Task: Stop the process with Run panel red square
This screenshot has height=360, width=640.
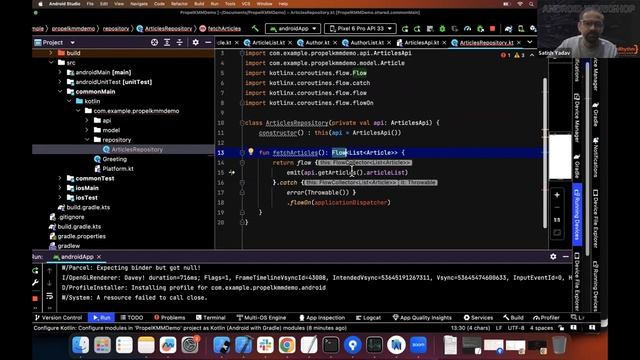Action: coord(35,298)
